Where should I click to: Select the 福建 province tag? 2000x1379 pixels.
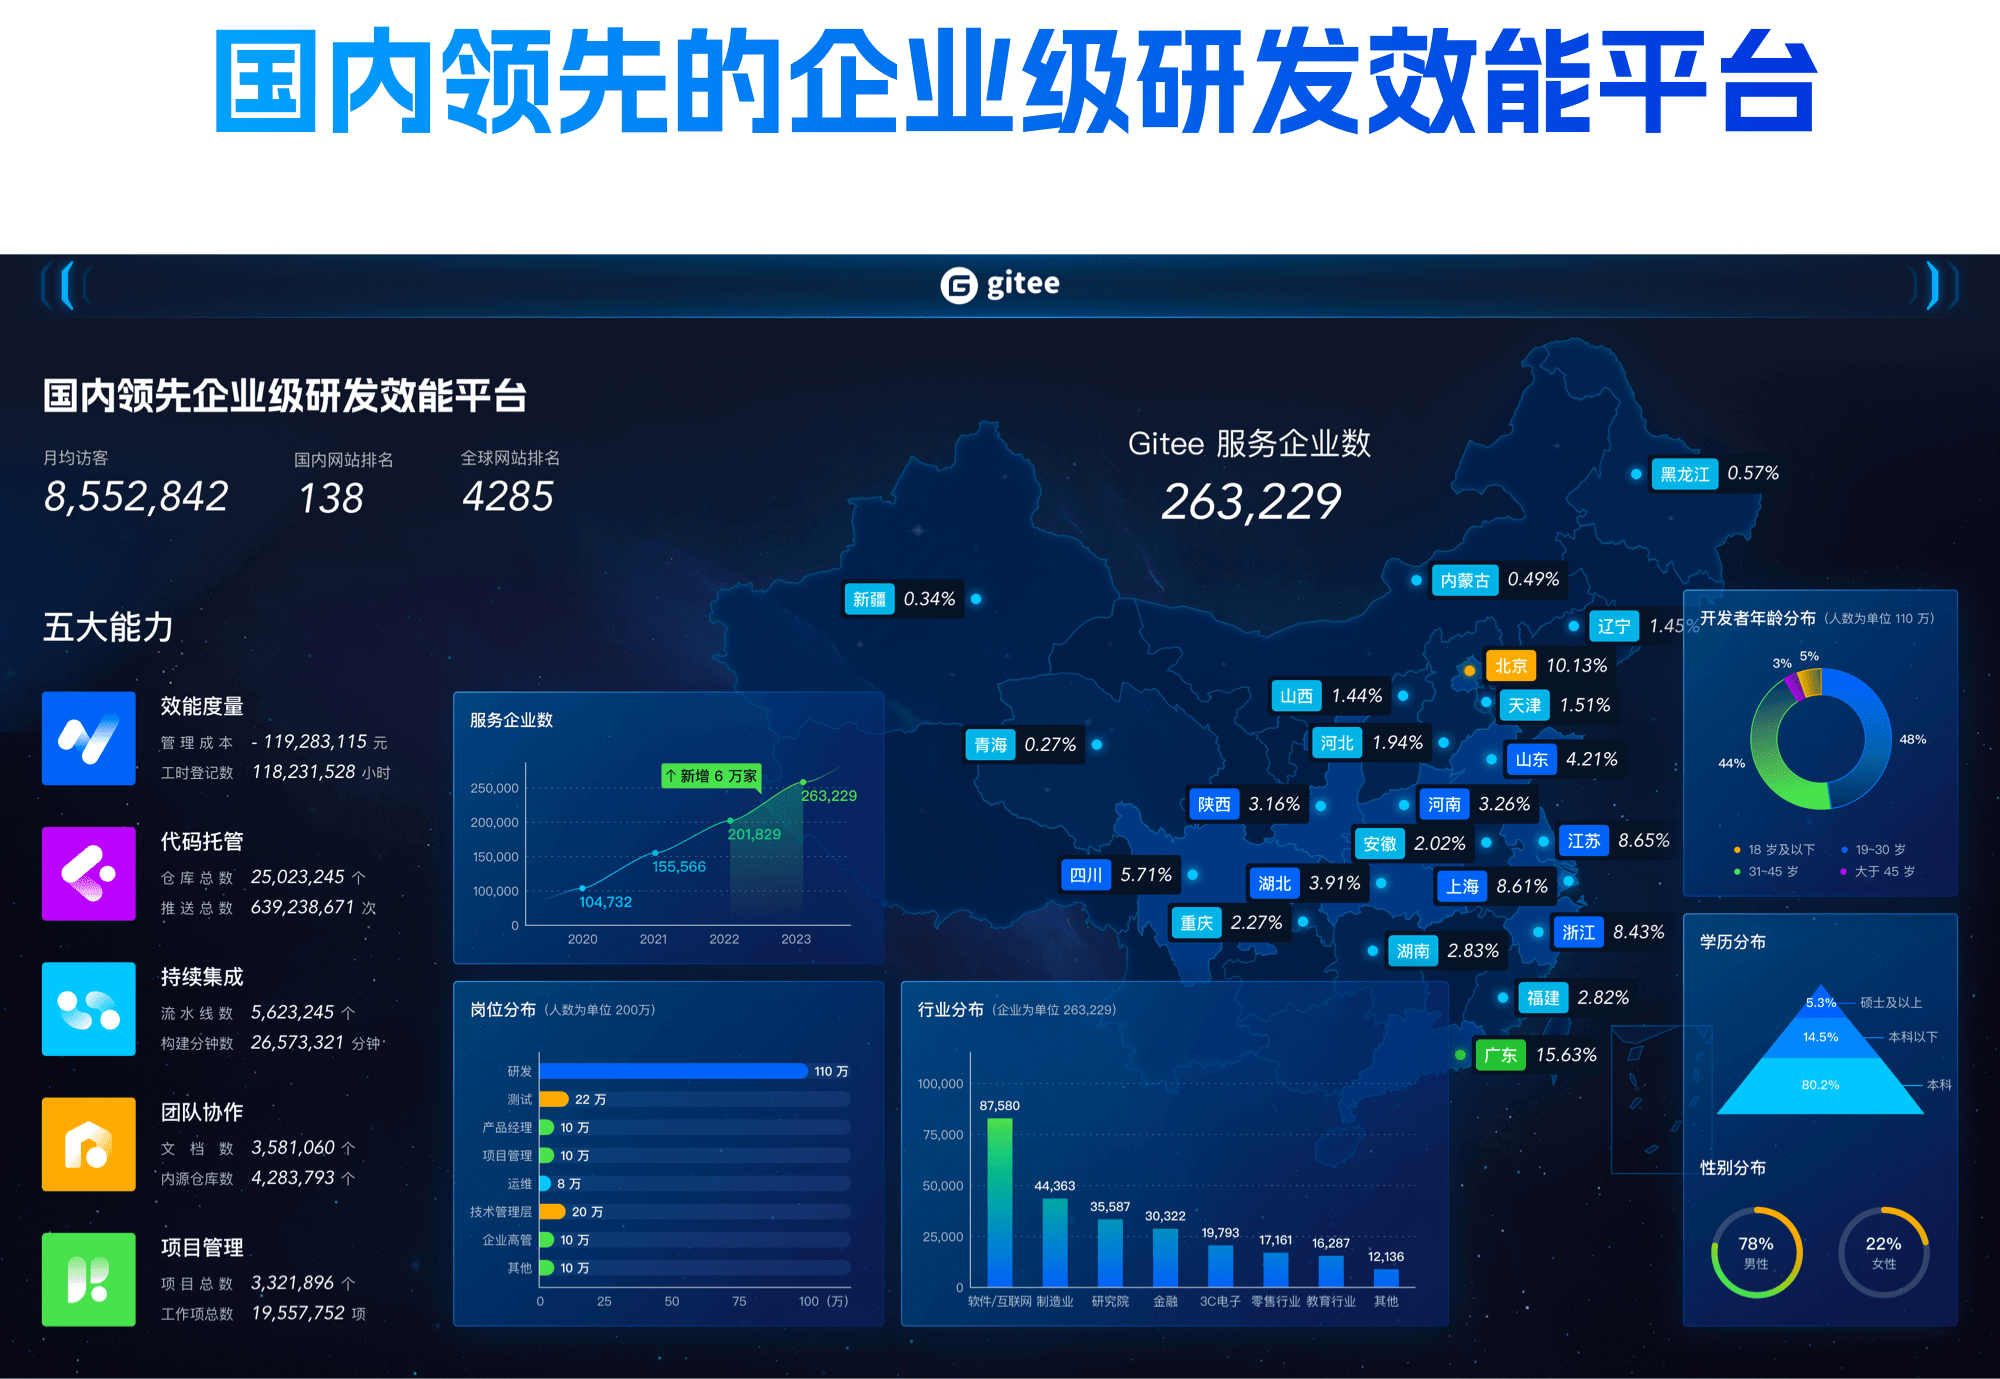coord(1543,997)
